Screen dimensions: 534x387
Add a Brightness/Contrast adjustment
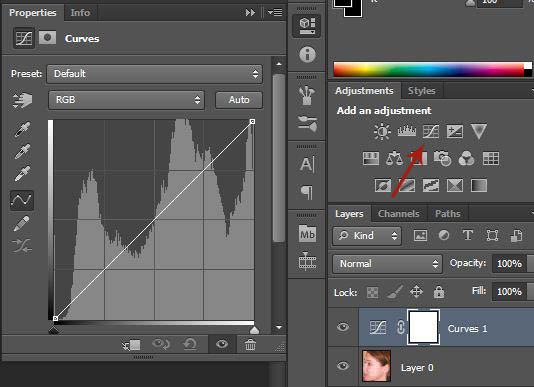point(382,131)
